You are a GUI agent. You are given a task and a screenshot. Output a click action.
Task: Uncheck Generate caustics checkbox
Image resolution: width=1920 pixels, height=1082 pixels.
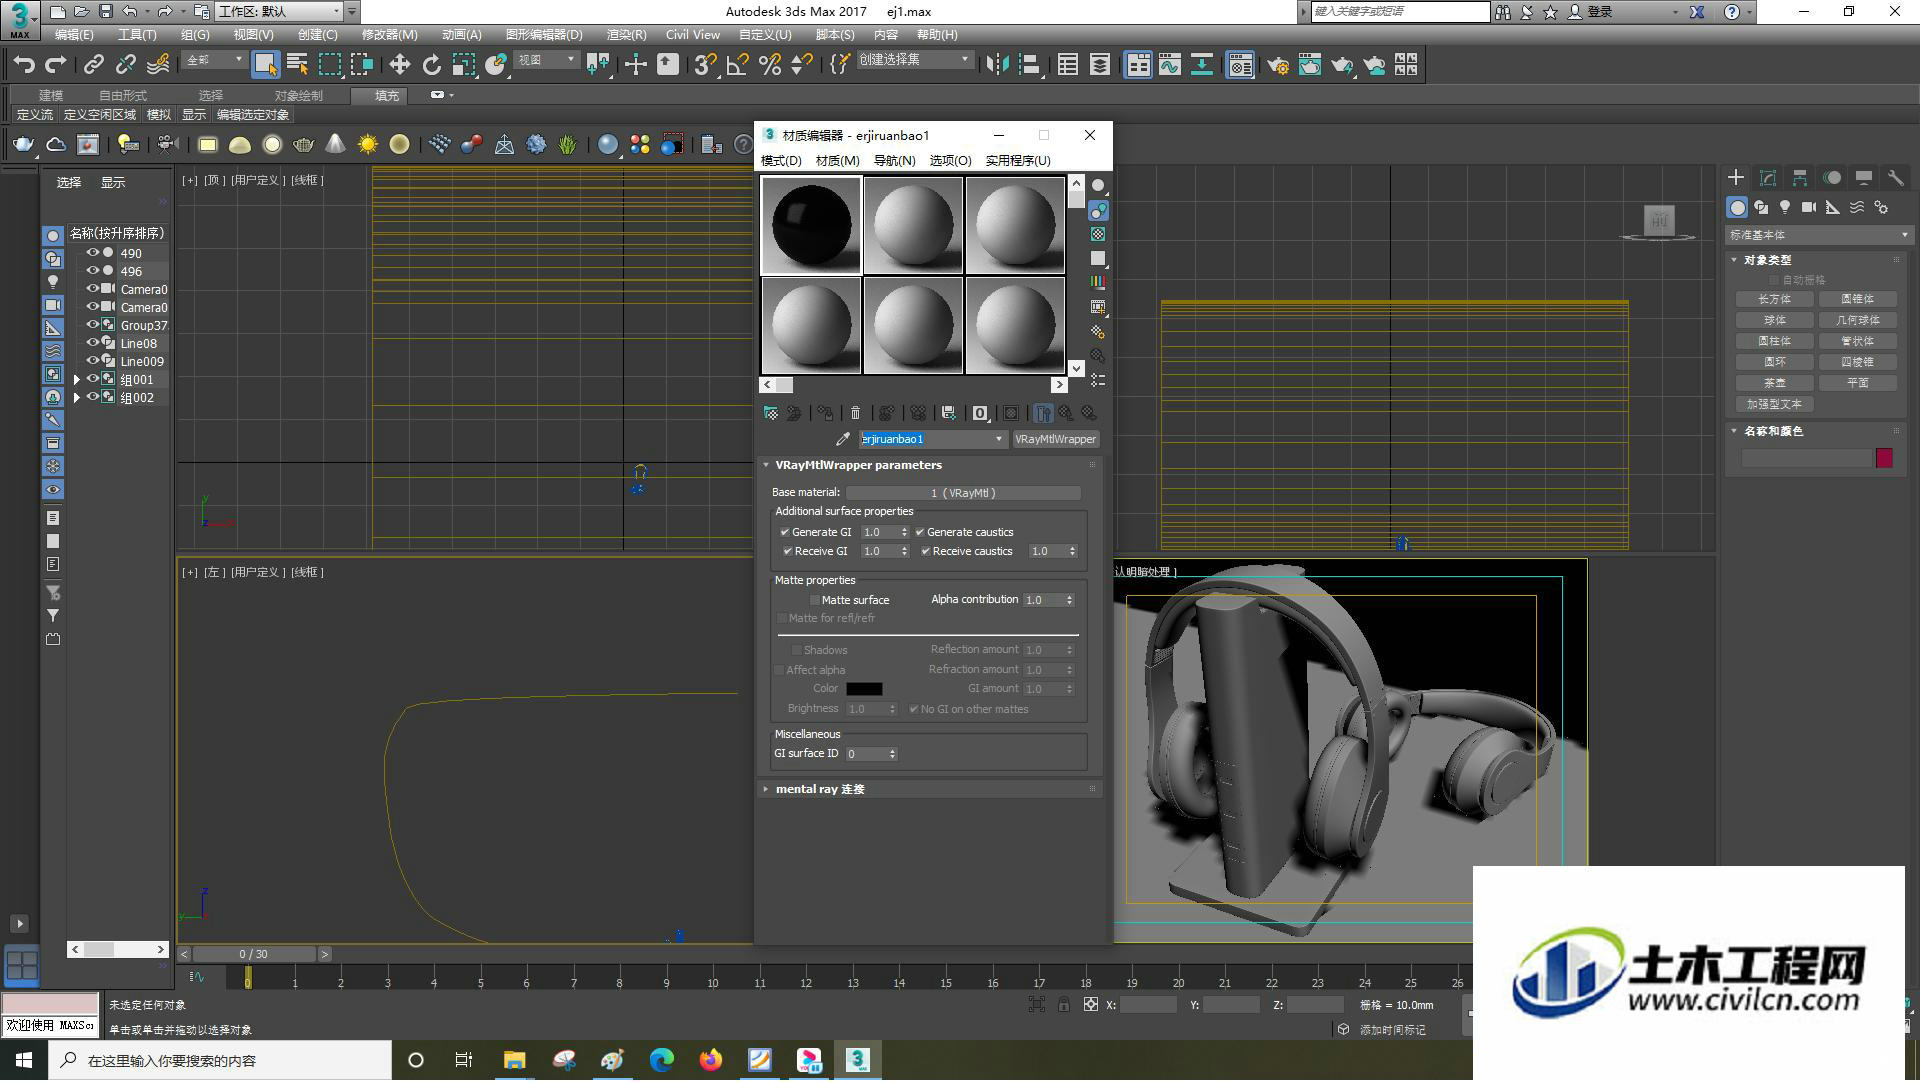click(920, 532)
